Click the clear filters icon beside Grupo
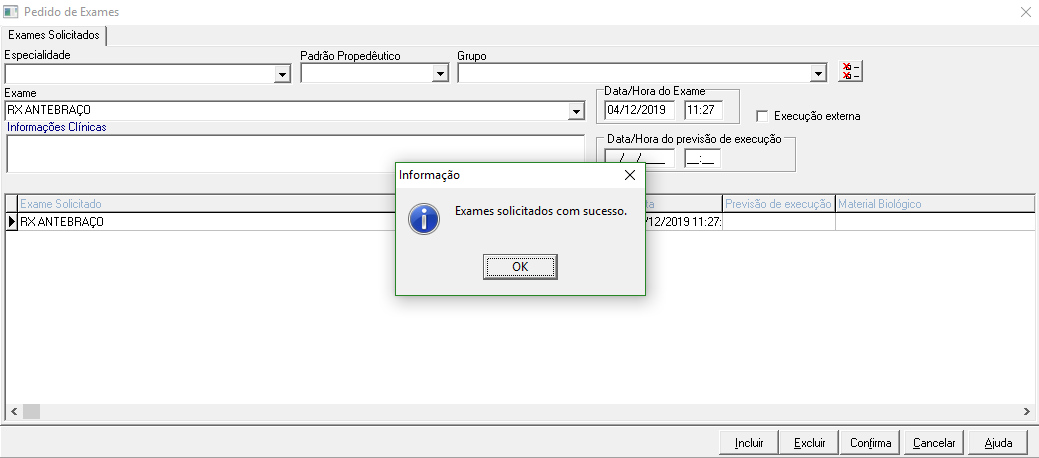Screen dimensions: 1039x458 point(850,71)
